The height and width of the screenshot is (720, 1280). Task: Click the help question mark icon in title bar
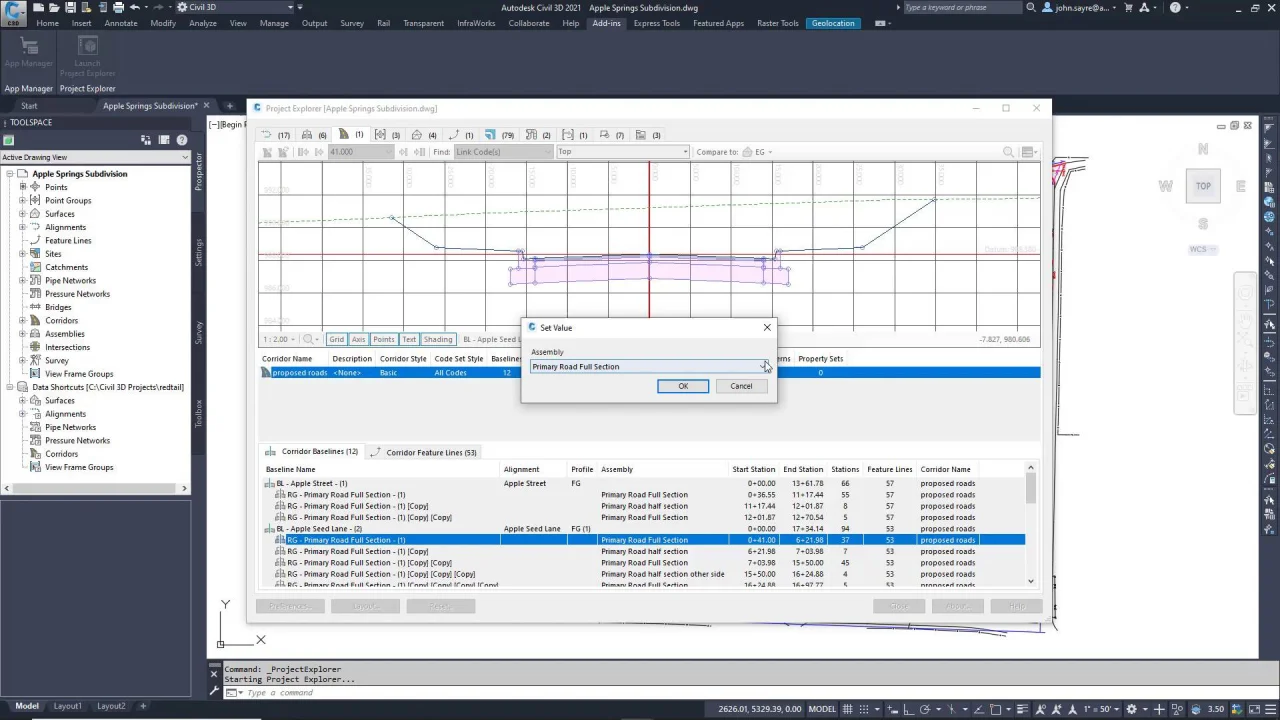click(x=1175, y=7)
